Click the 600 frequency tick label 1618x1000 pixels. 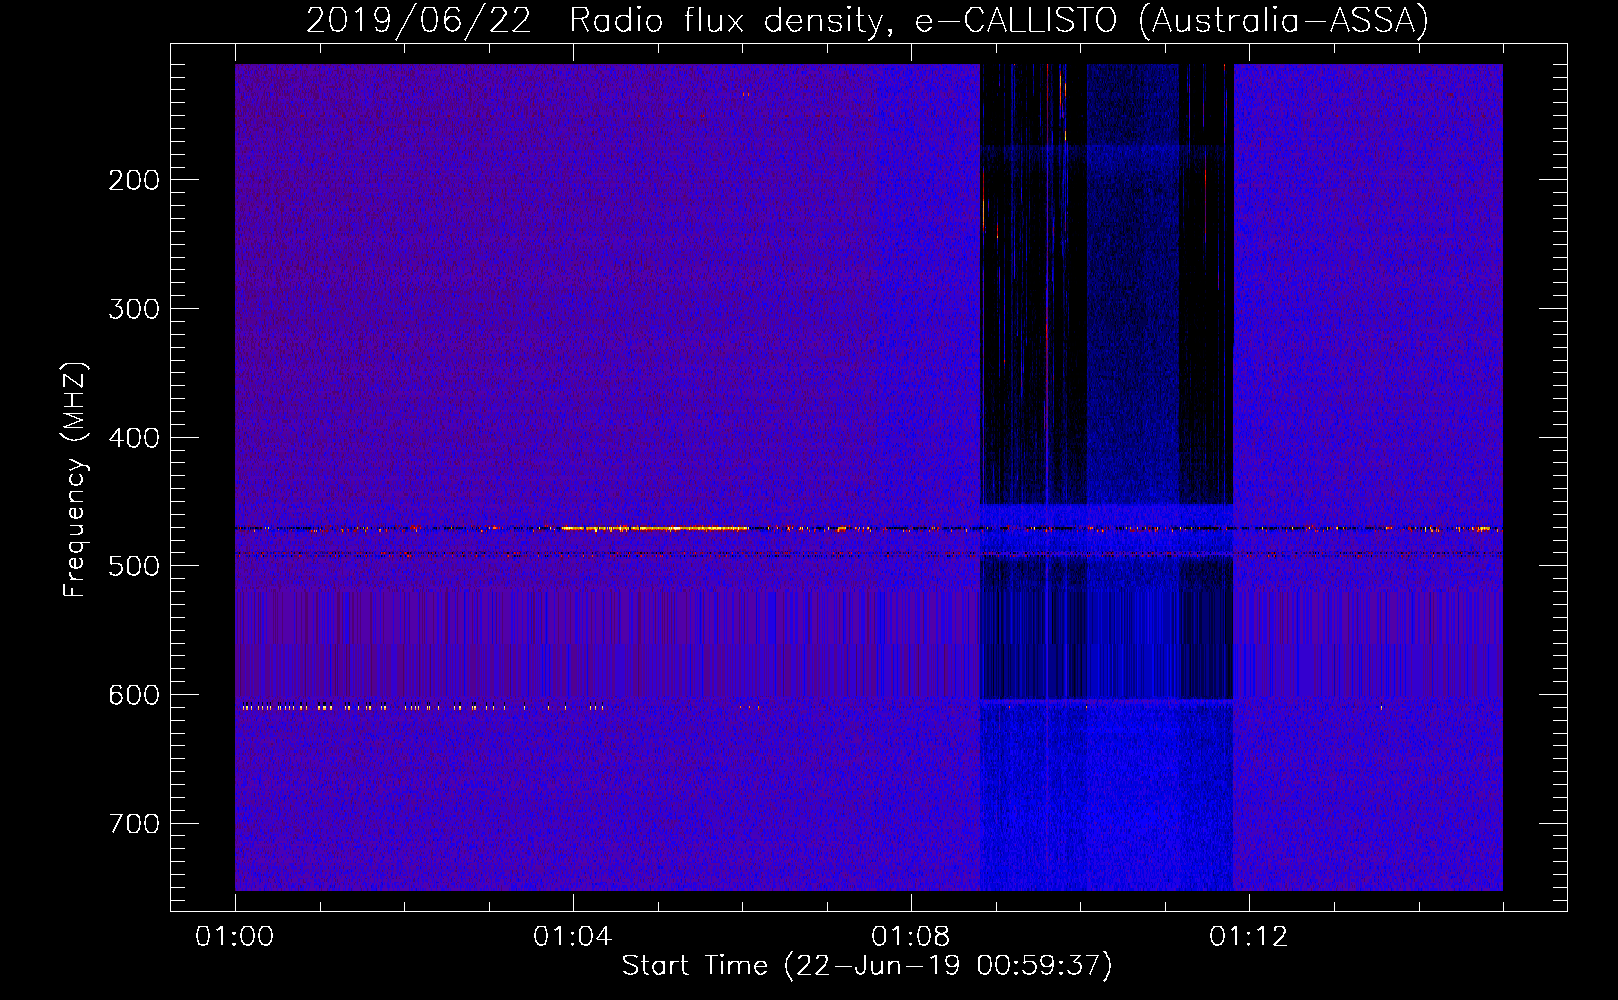[x=134, y=695]
